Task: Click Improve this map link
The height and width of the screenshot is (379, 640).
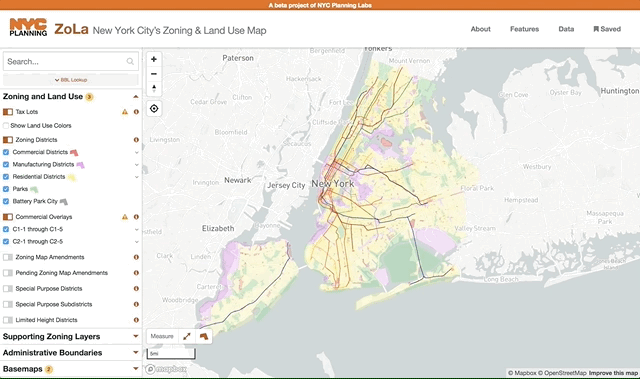Action: 613,373
